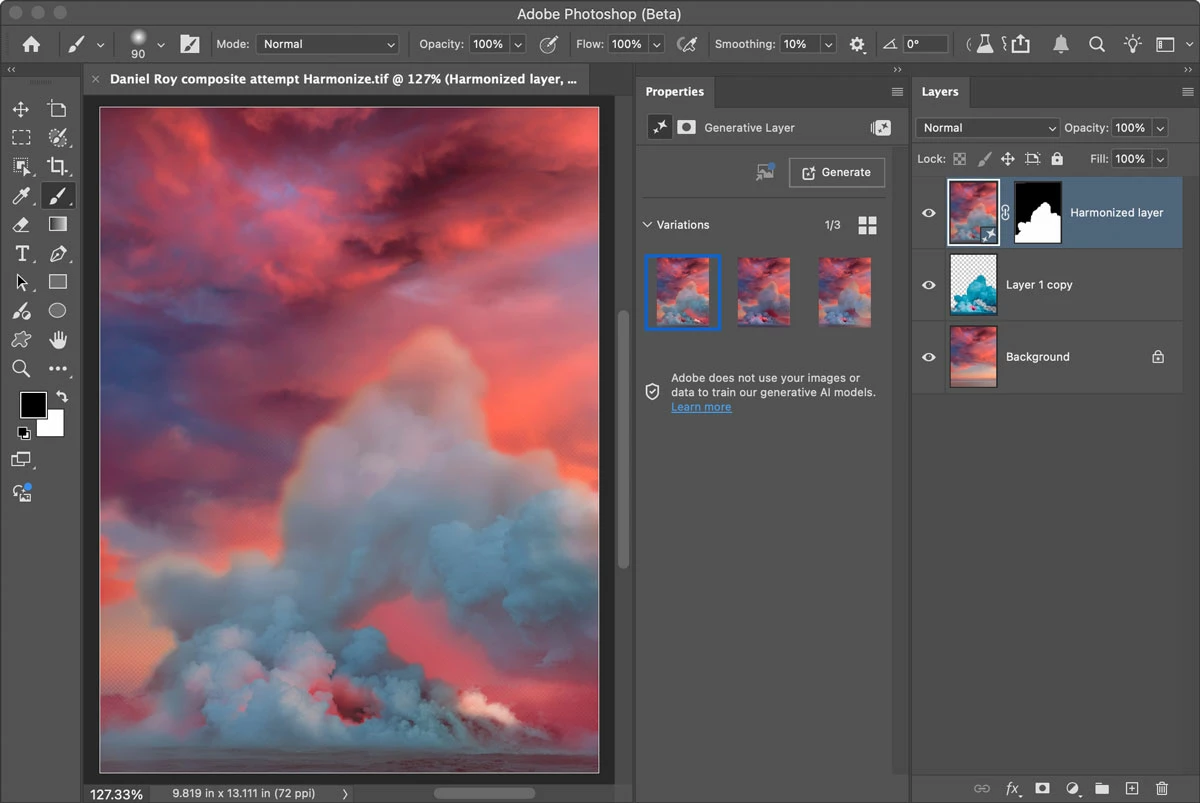Viewport: 1200px width, 803px height.
Task: Collapse the Variations section
Action: point(648,225)
